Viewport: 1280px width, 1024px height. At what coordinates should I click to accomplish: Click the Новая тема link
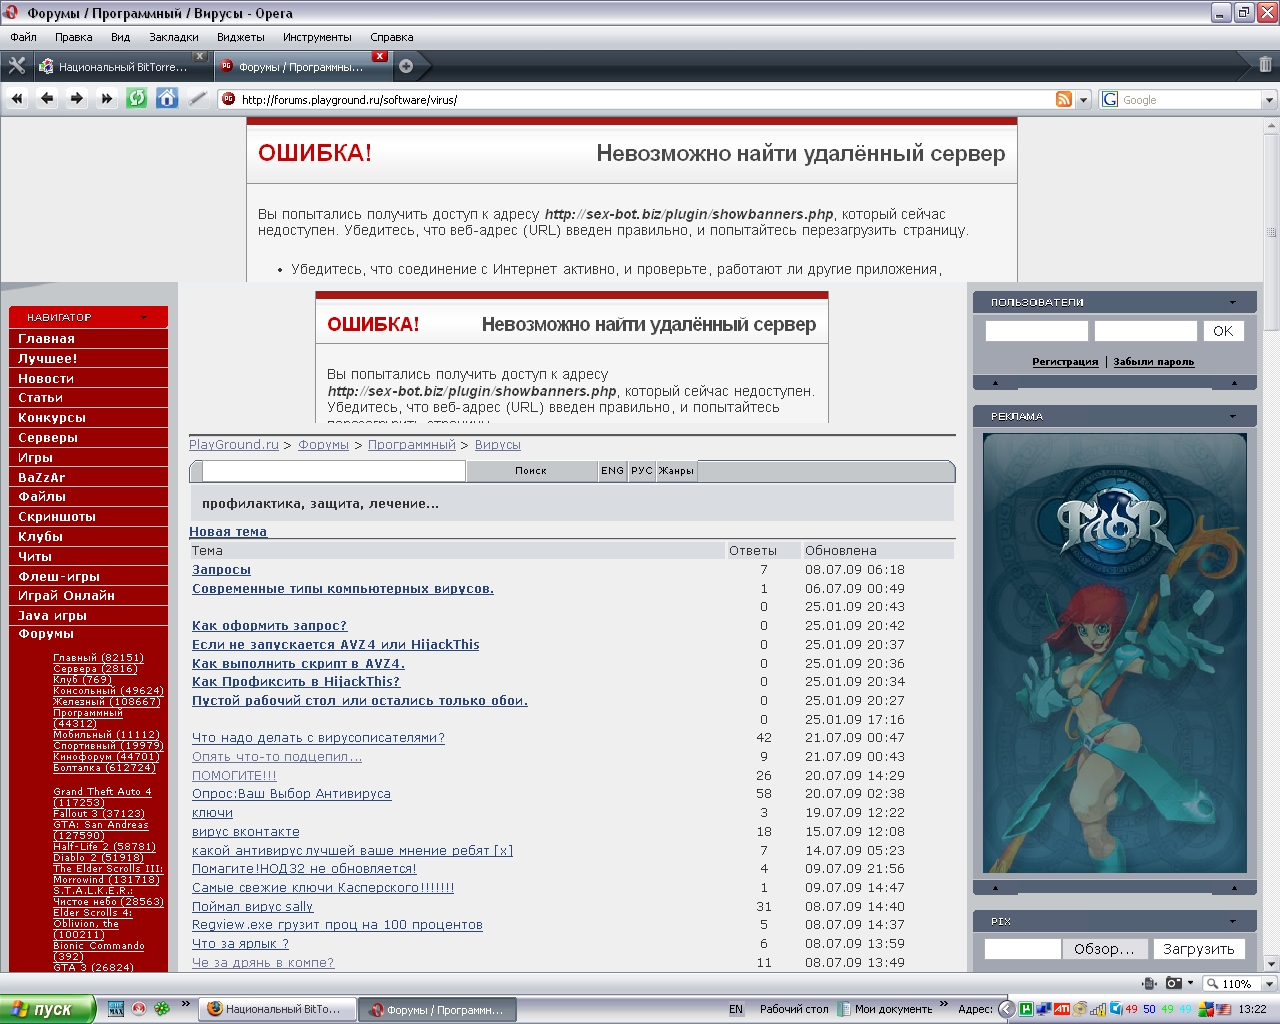click(228, 532)
